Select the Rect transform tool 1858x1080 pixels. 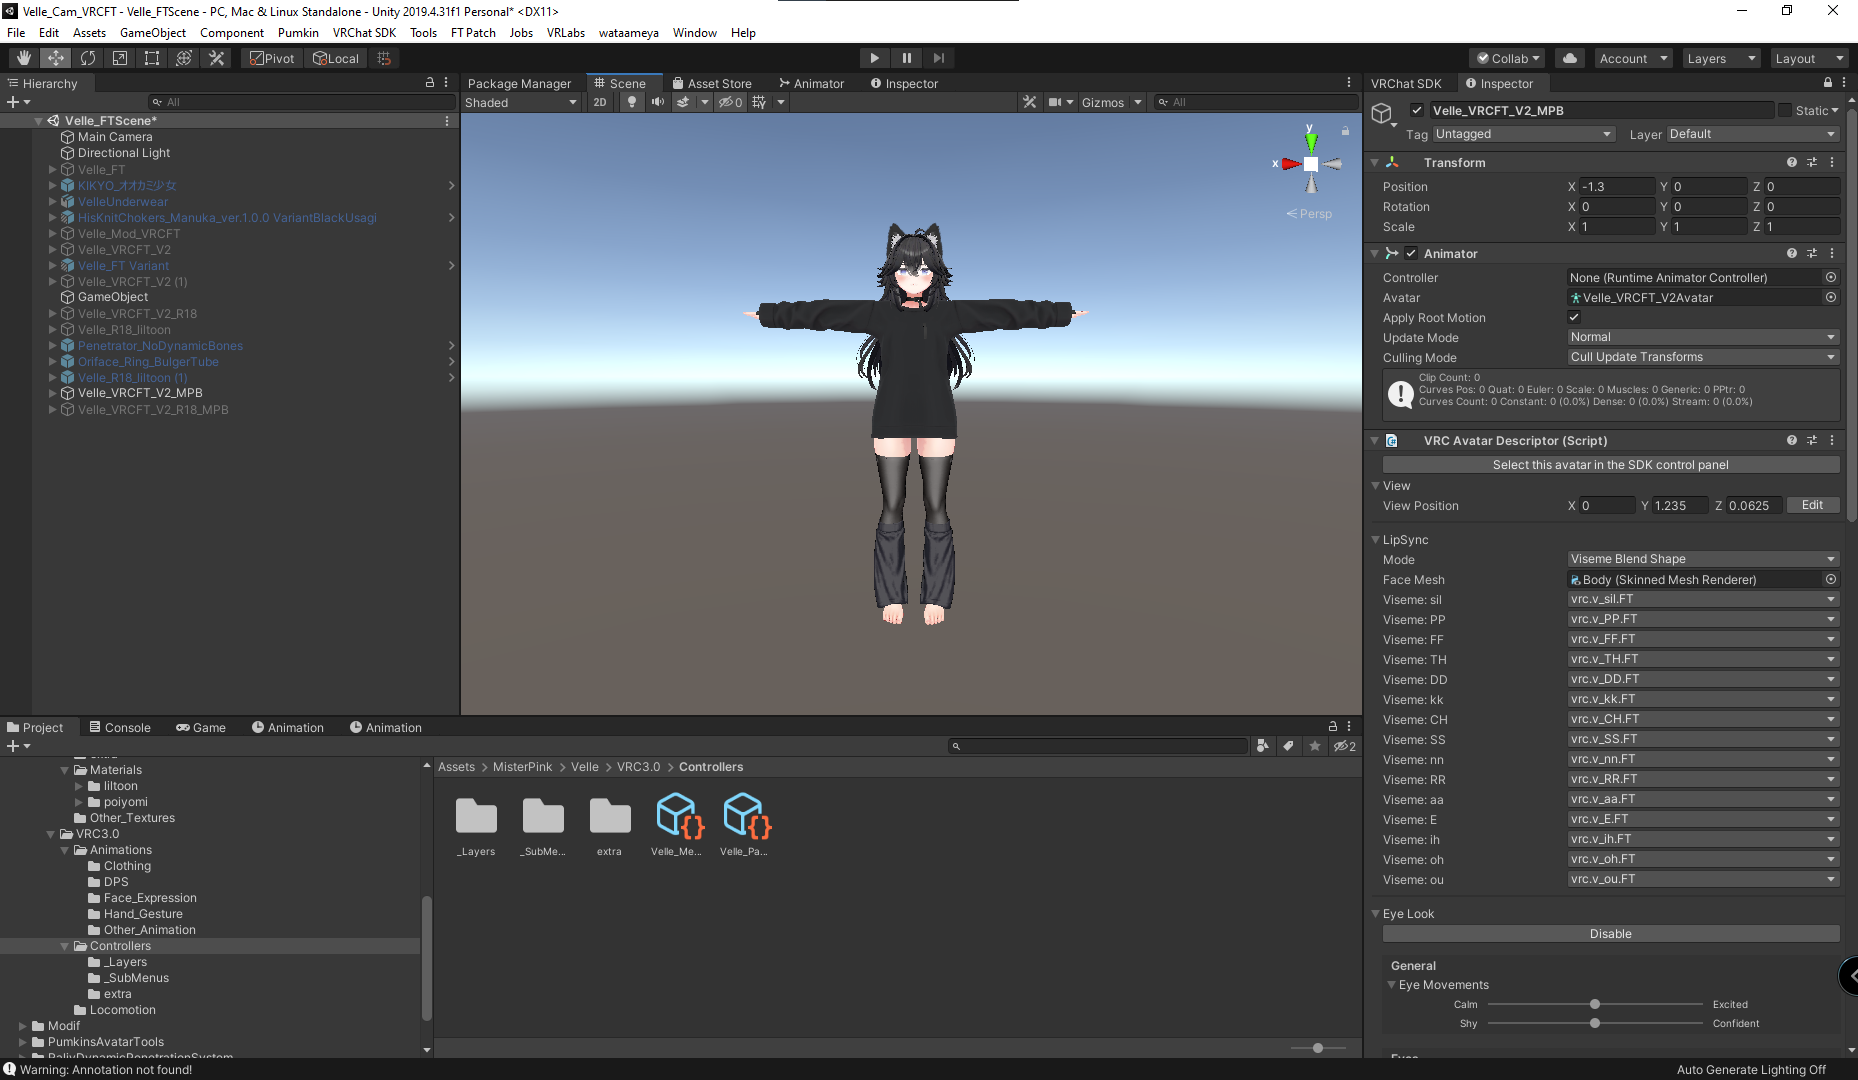click(x=151, y=58)
